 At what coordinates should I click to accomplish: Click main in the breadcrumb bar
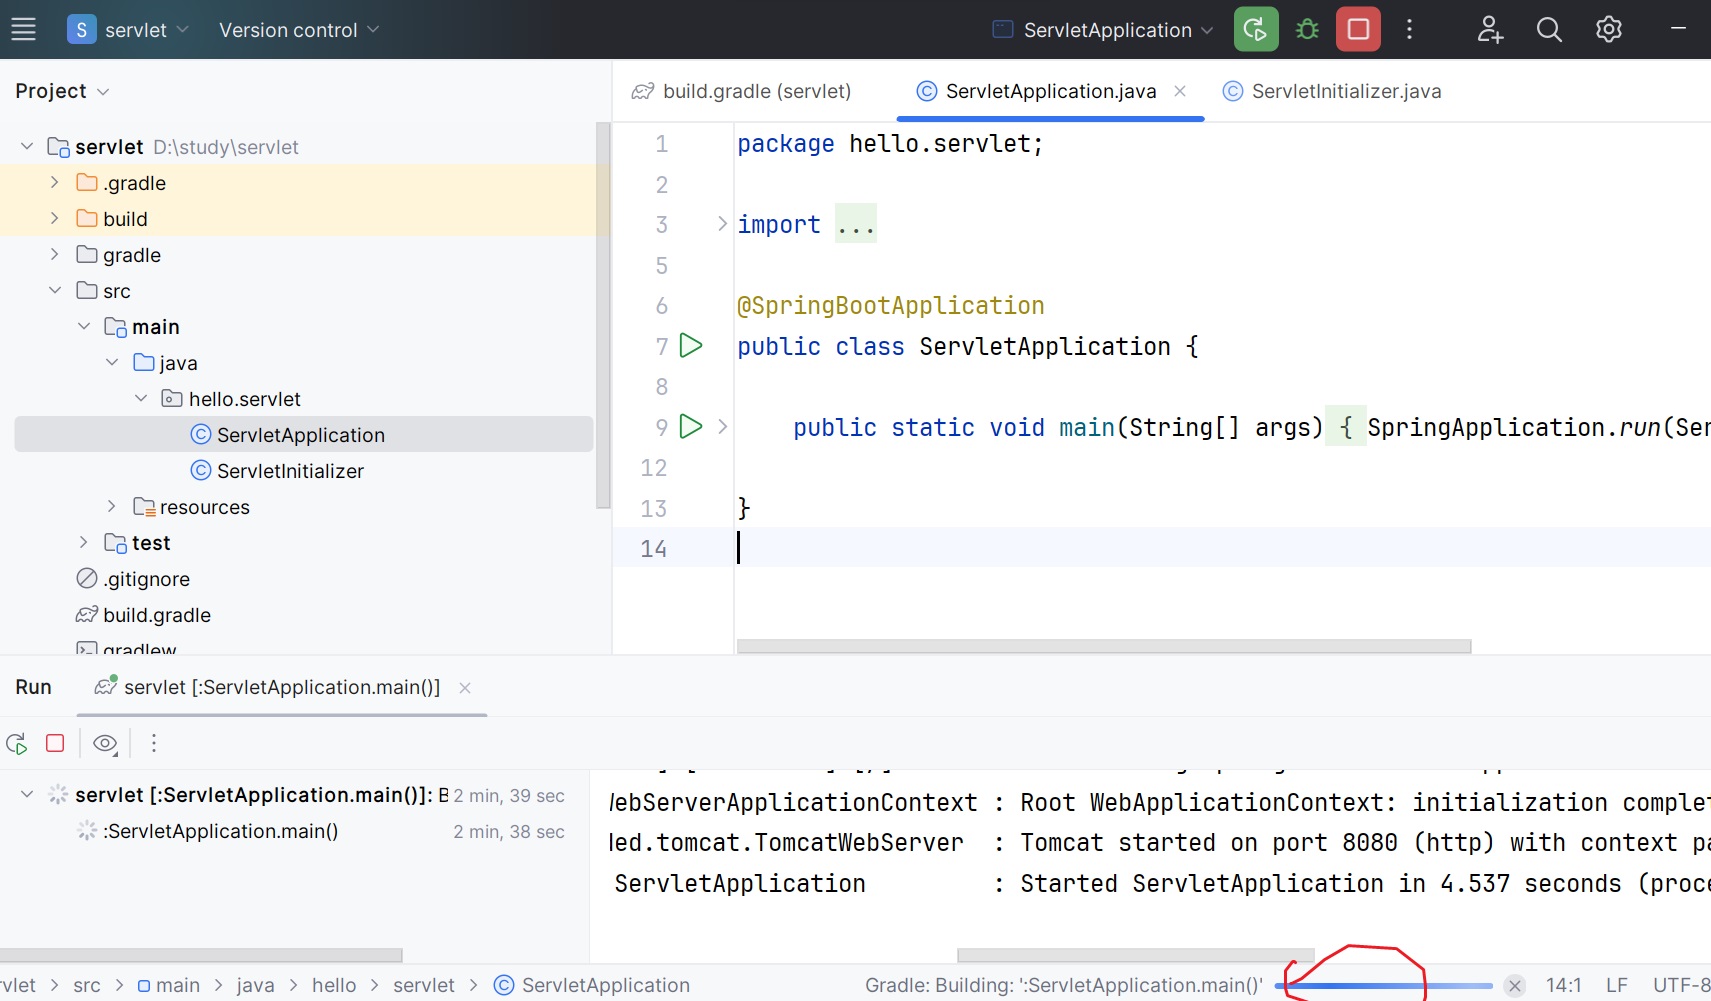click(168, 985)
